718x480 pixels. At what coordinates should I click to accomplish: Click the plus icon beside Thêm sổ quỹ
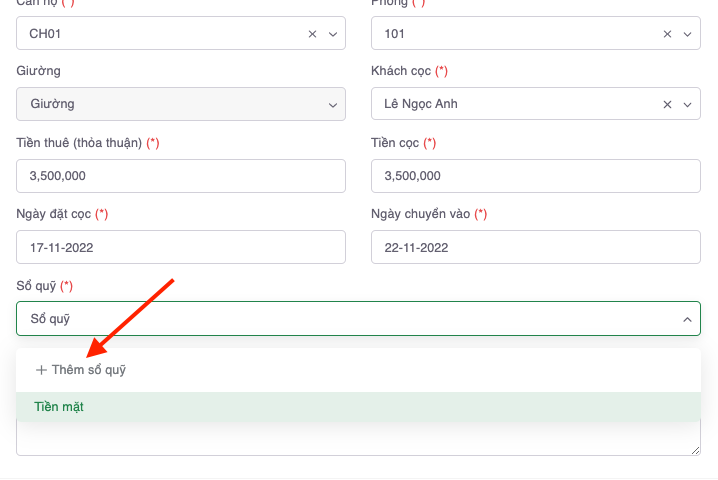[x=41, y=370]
